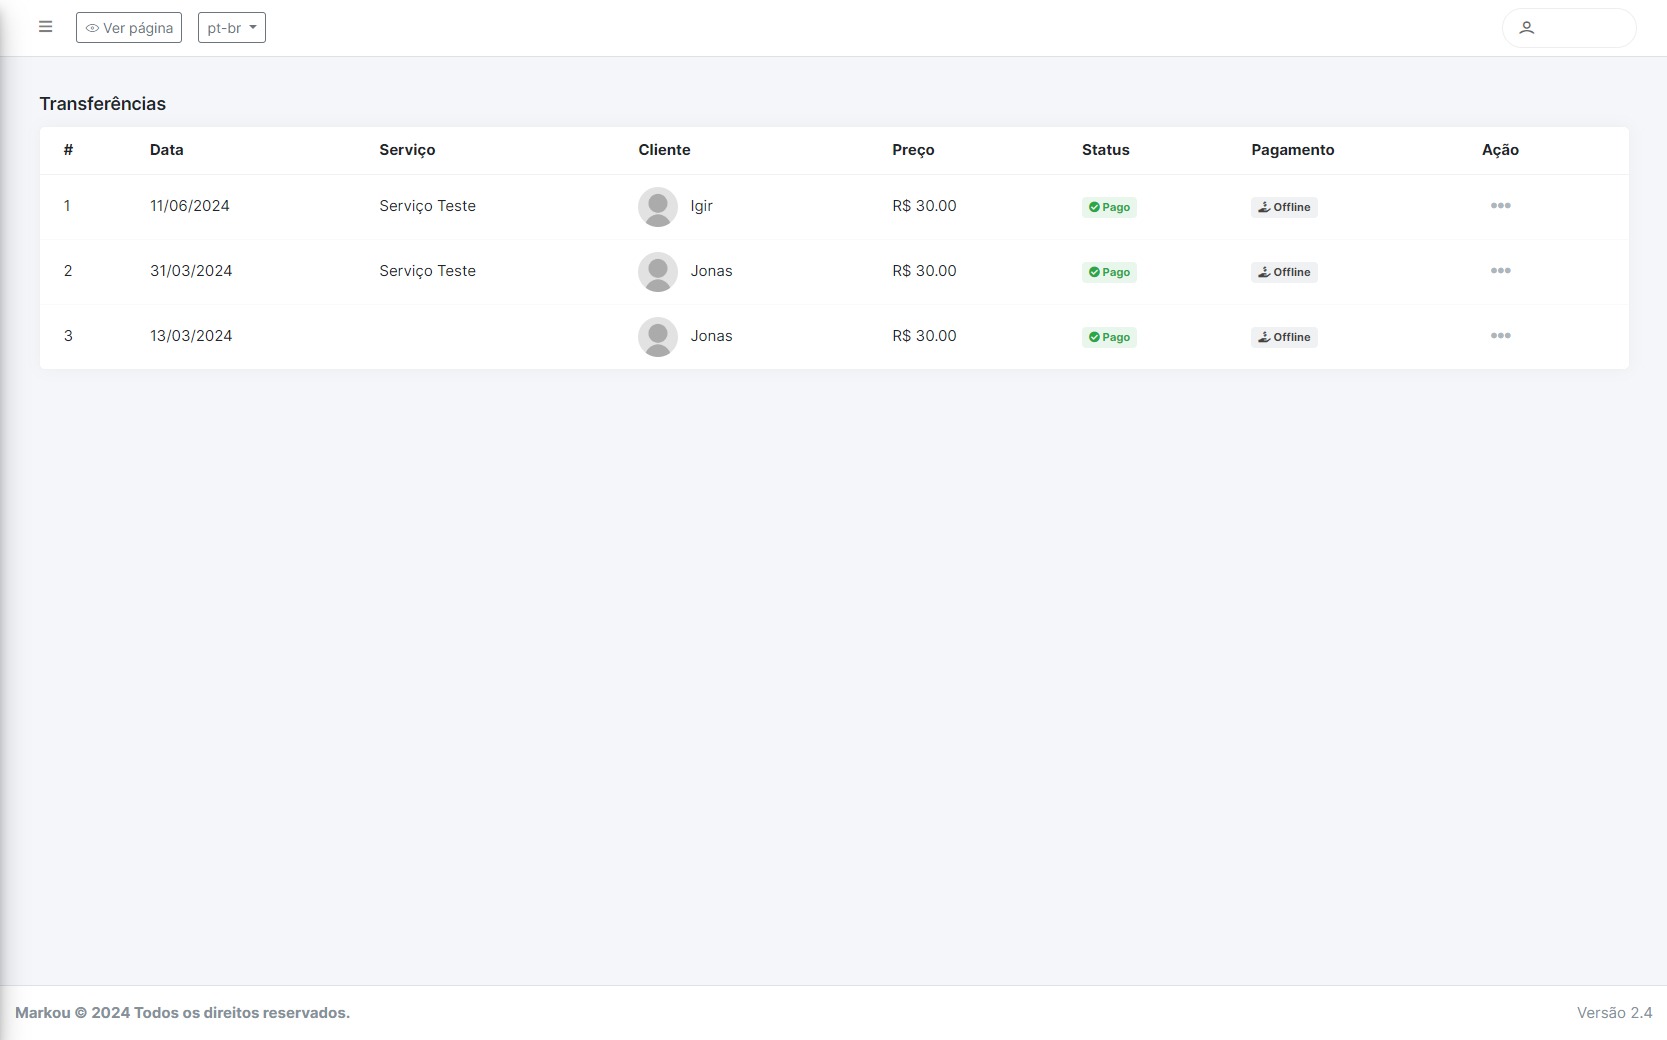Click the Markou copyright footer text
This screenshot has height=1040, width=1667.
click(182, 1013)
